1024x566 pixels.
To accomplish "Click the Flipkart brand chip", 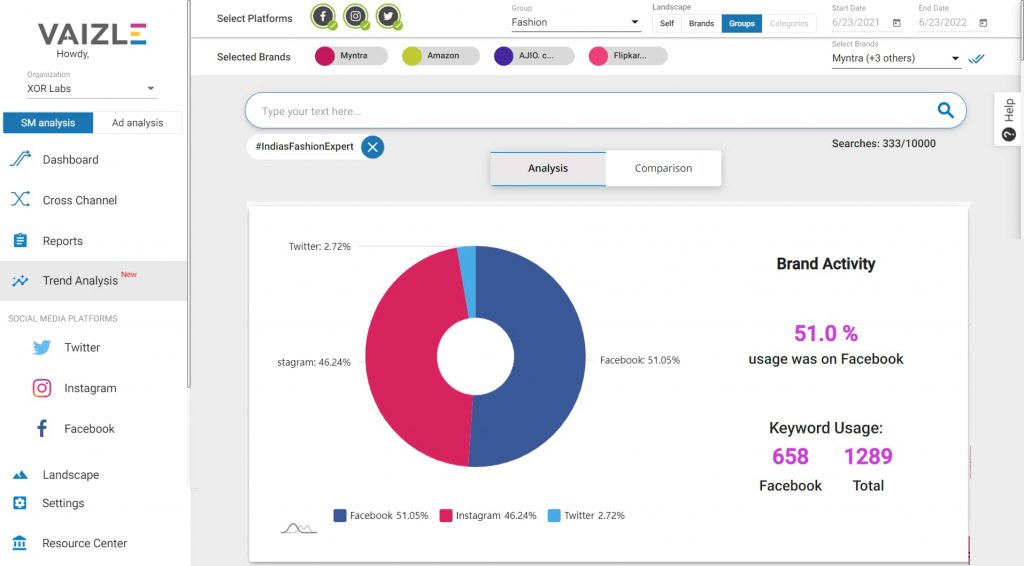I will (x=628, y=56).
